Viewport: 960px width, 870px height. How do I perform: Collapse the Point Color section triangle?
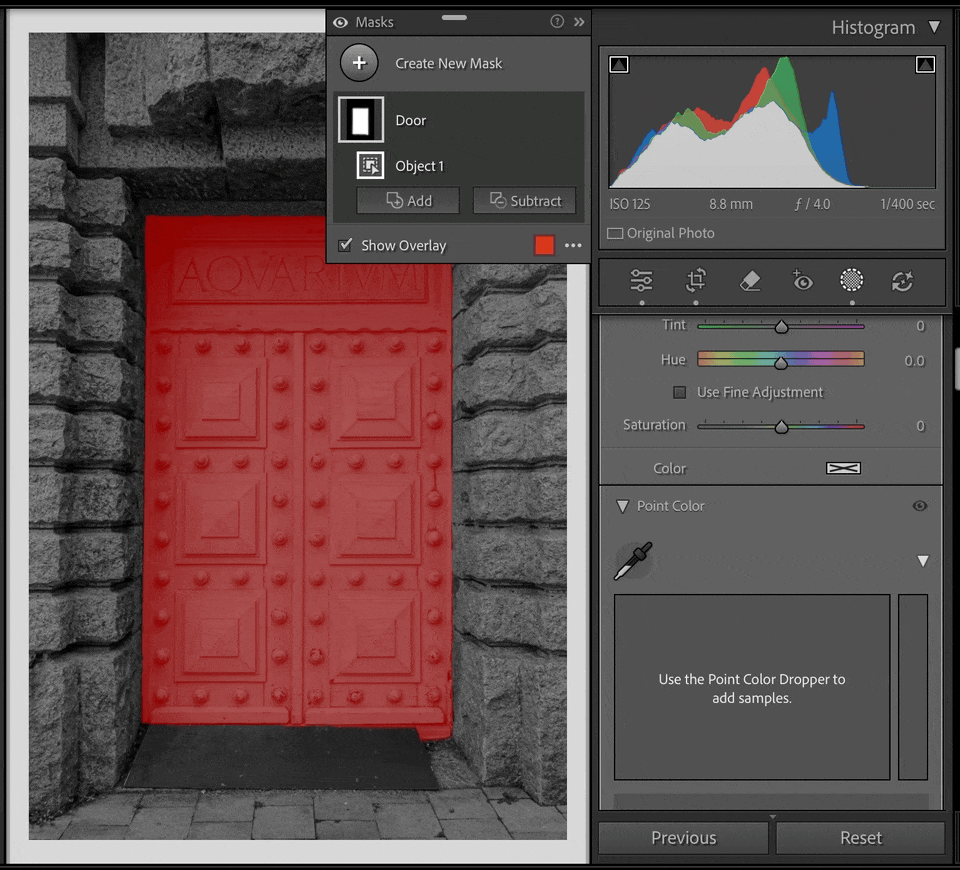click(x=623, y=506)
